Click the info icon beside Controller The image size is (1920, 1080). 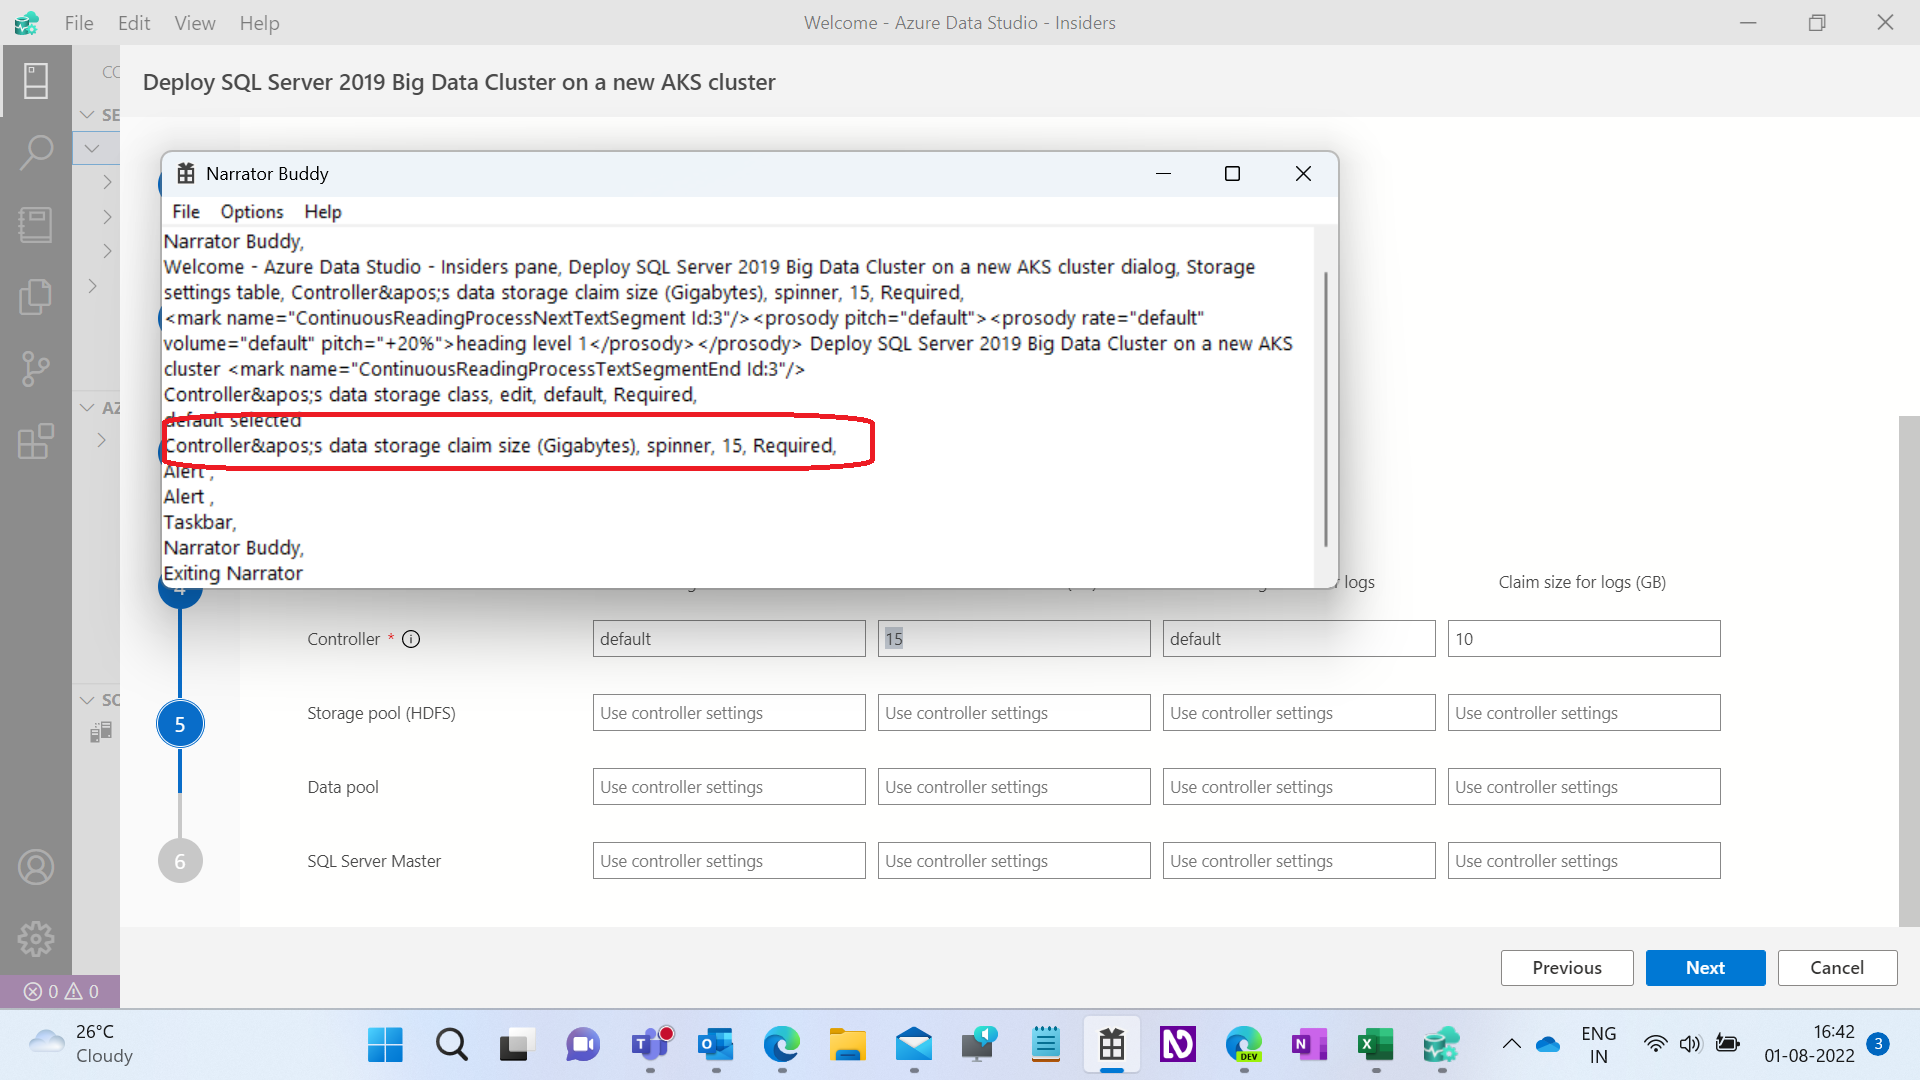(x=411, y=639)
